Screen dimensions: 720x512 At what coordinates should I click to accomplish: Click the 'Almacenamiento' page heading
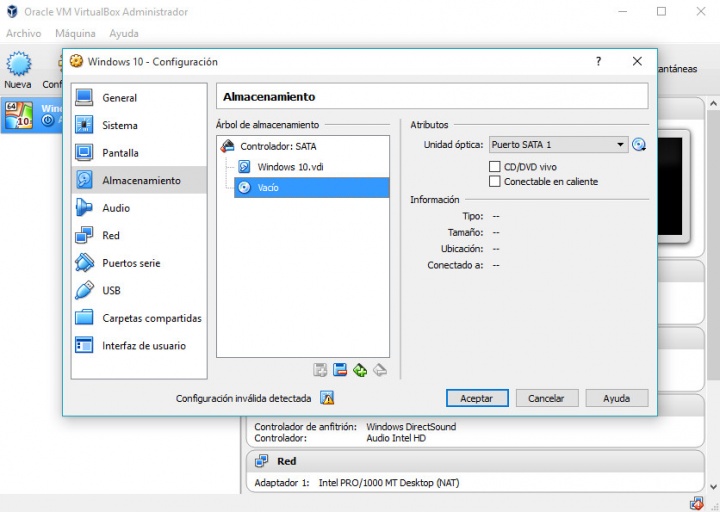pos(269,97)
